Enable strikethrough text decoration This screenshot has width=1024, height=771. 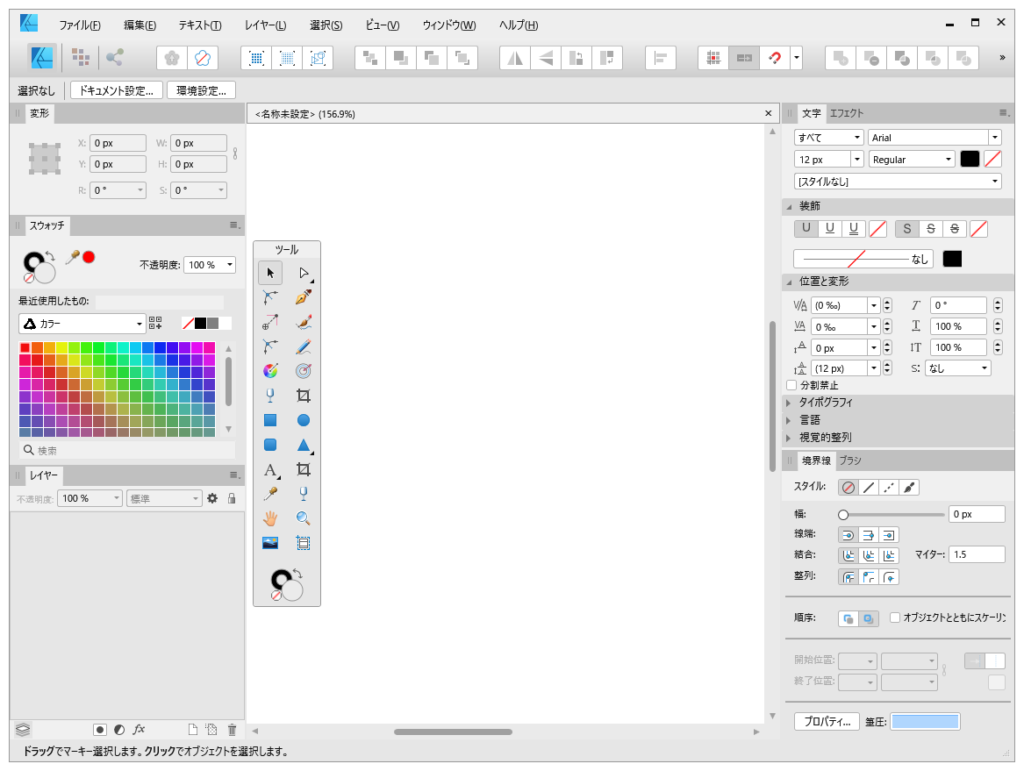click(x=930, y=228)
